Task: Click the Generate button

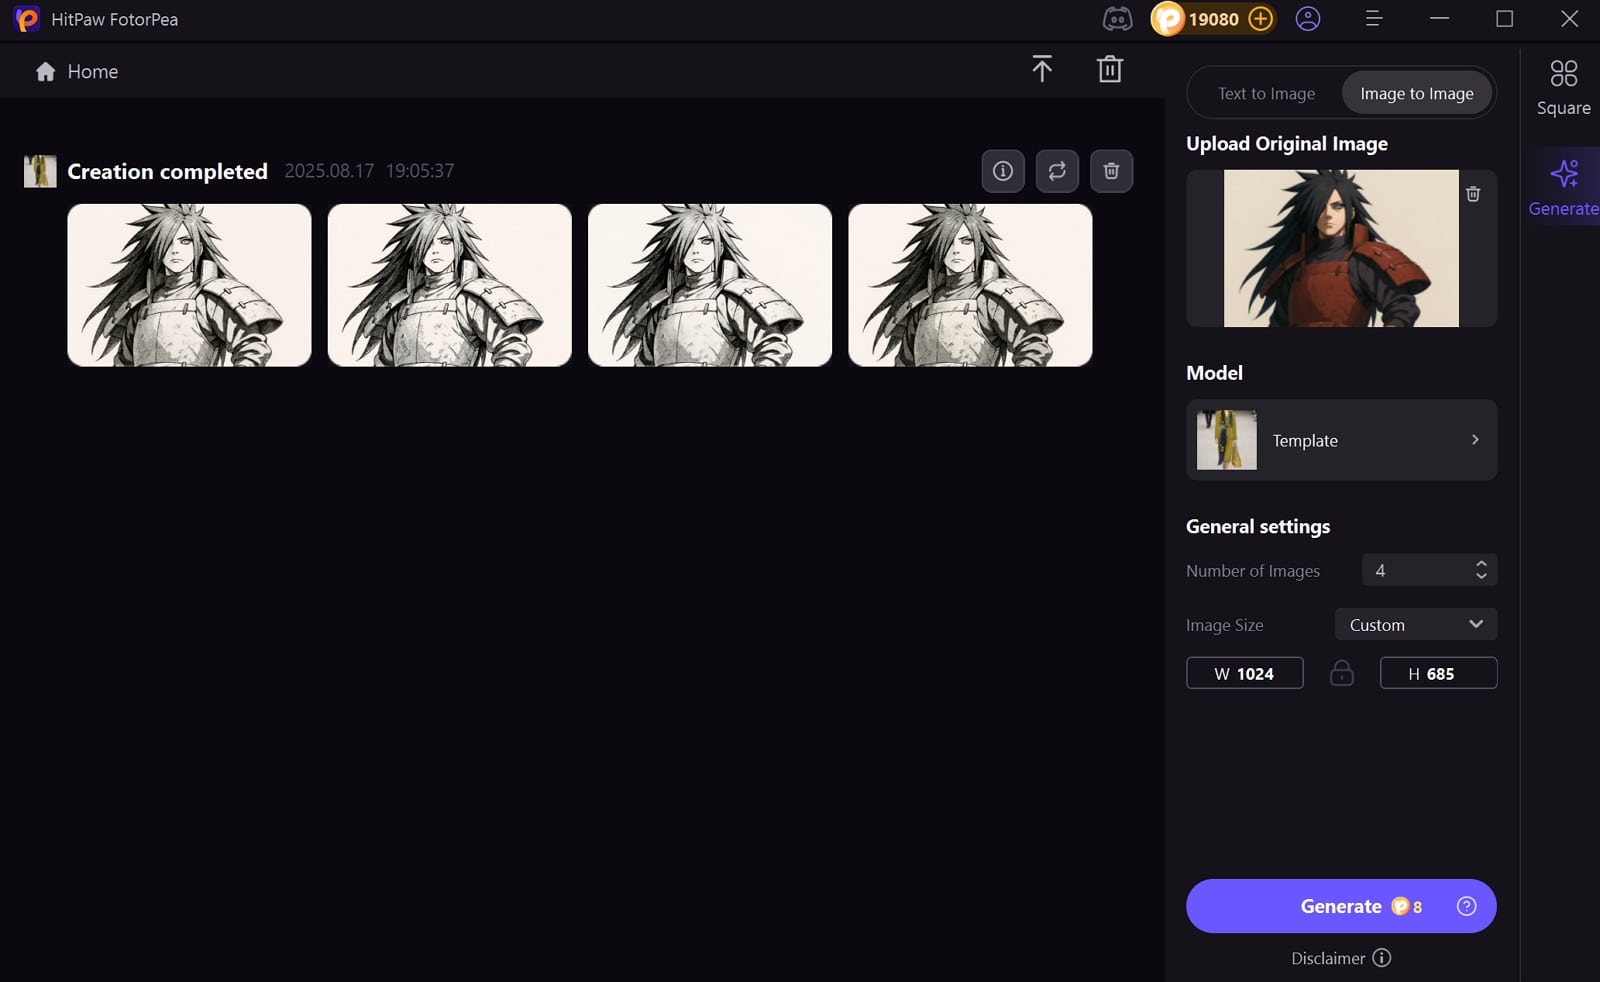Action: click(x=1341, y=906)
